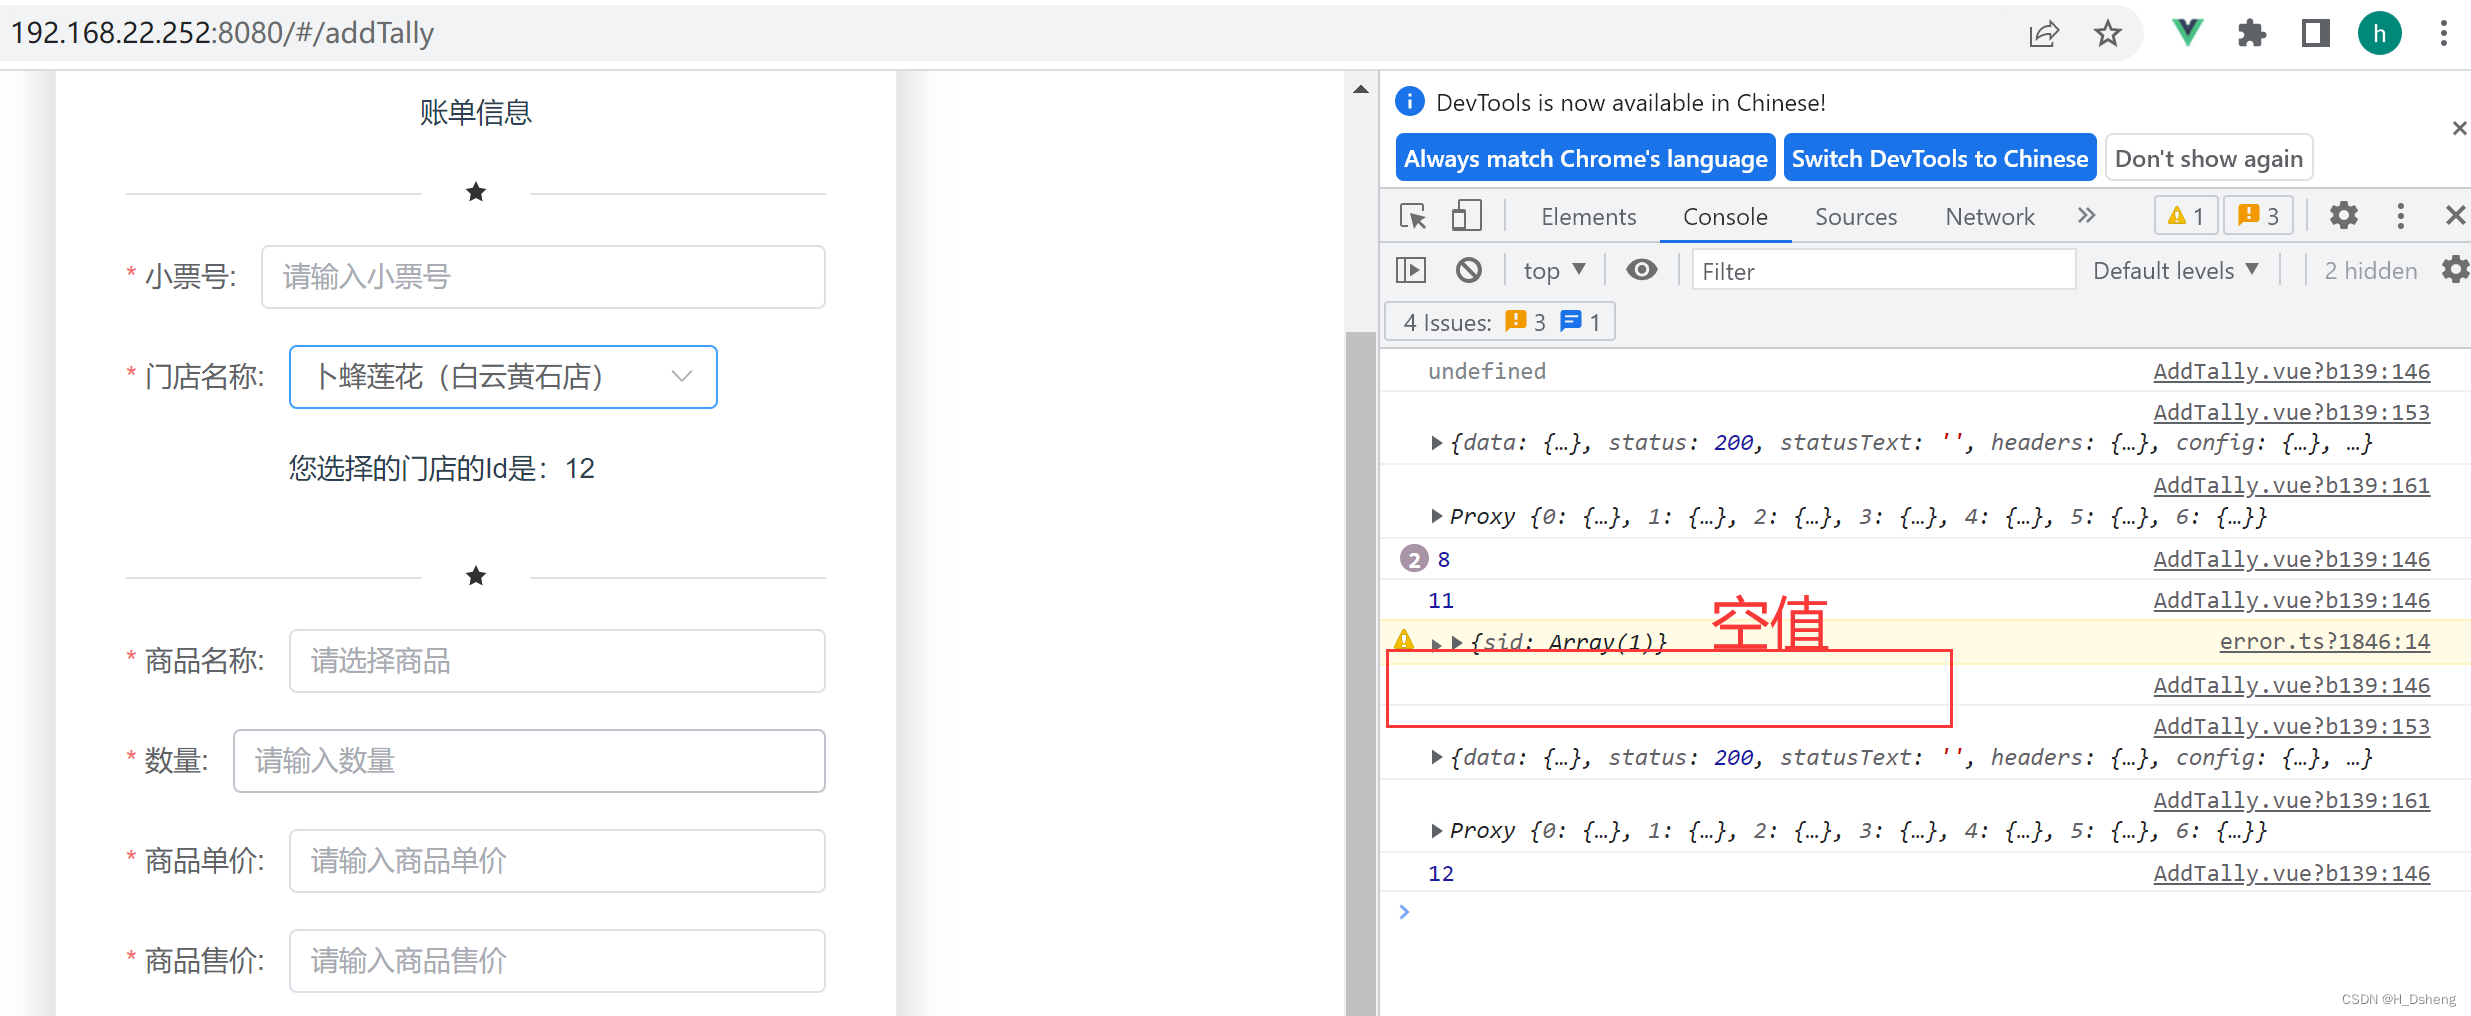Open the profile avatar 'h'
The height and width of the screenshot is (1016, 2471).
pyautogui.click(x=2379, y=34)
